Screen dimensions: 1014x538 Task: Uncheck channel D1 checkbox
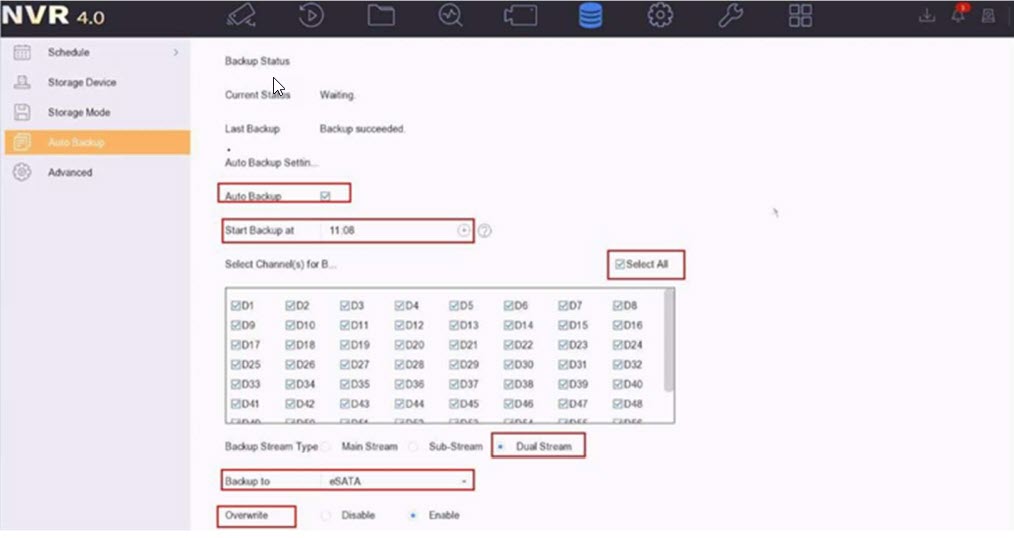click(235, 306)
